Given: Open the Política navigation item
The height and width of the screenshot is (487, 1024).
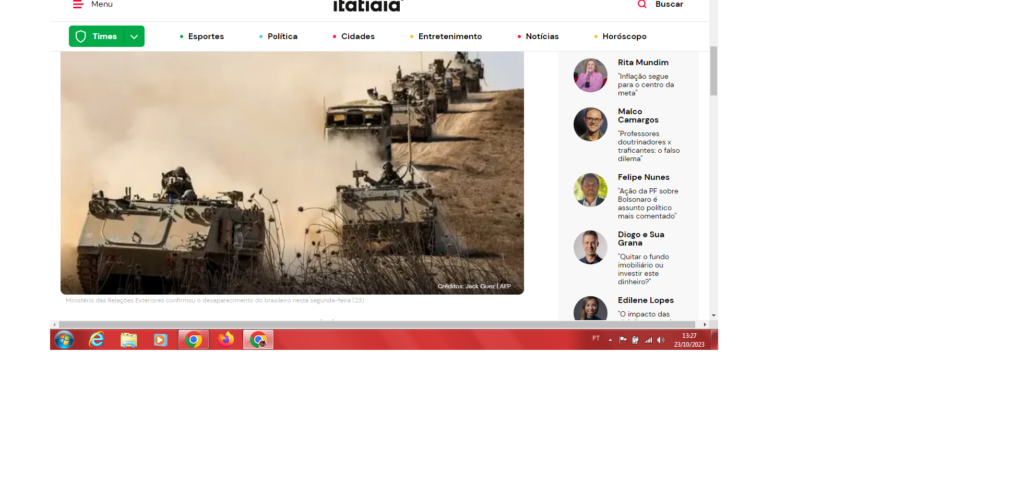Looking at the screenshot, I should click(x=282, y=37).
